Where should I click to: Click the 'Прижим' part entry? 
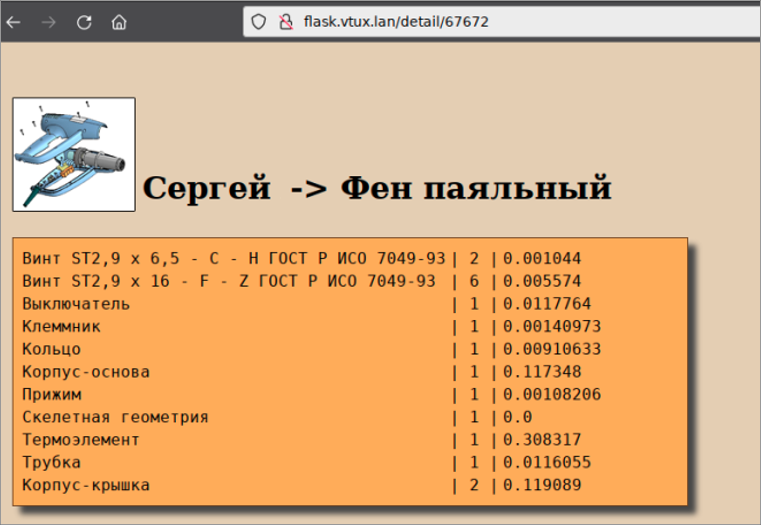click(51, 394)
